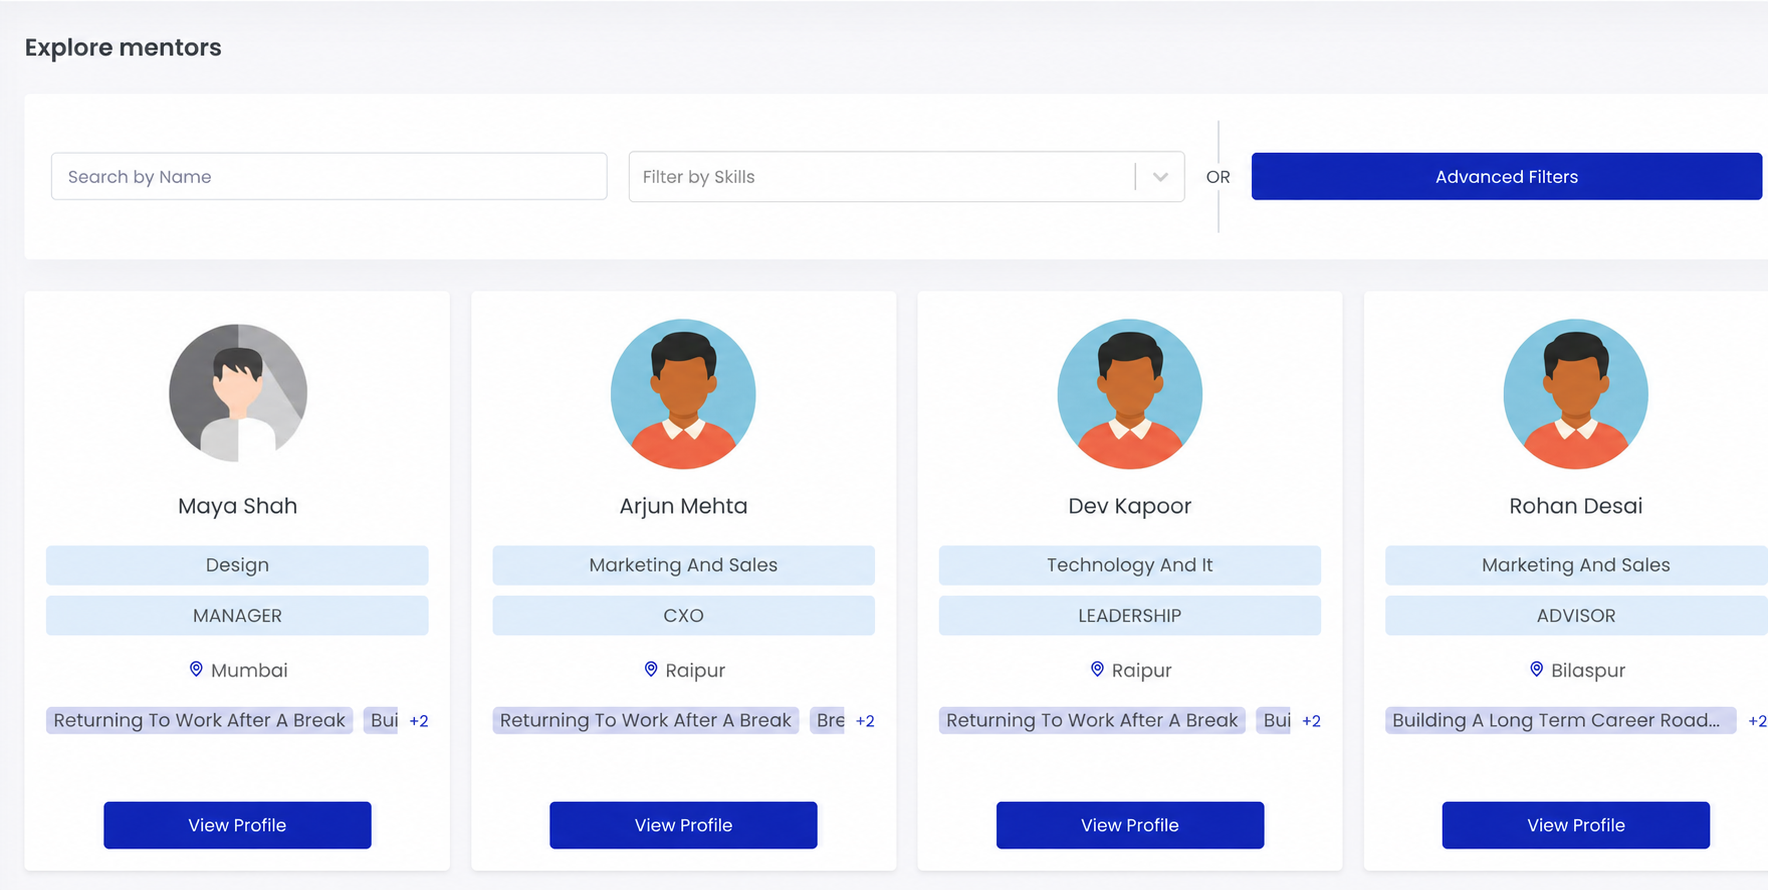Click the Bilaspur location text
The height and width of the screenshot is (890, 1768).
point(1588,670)
